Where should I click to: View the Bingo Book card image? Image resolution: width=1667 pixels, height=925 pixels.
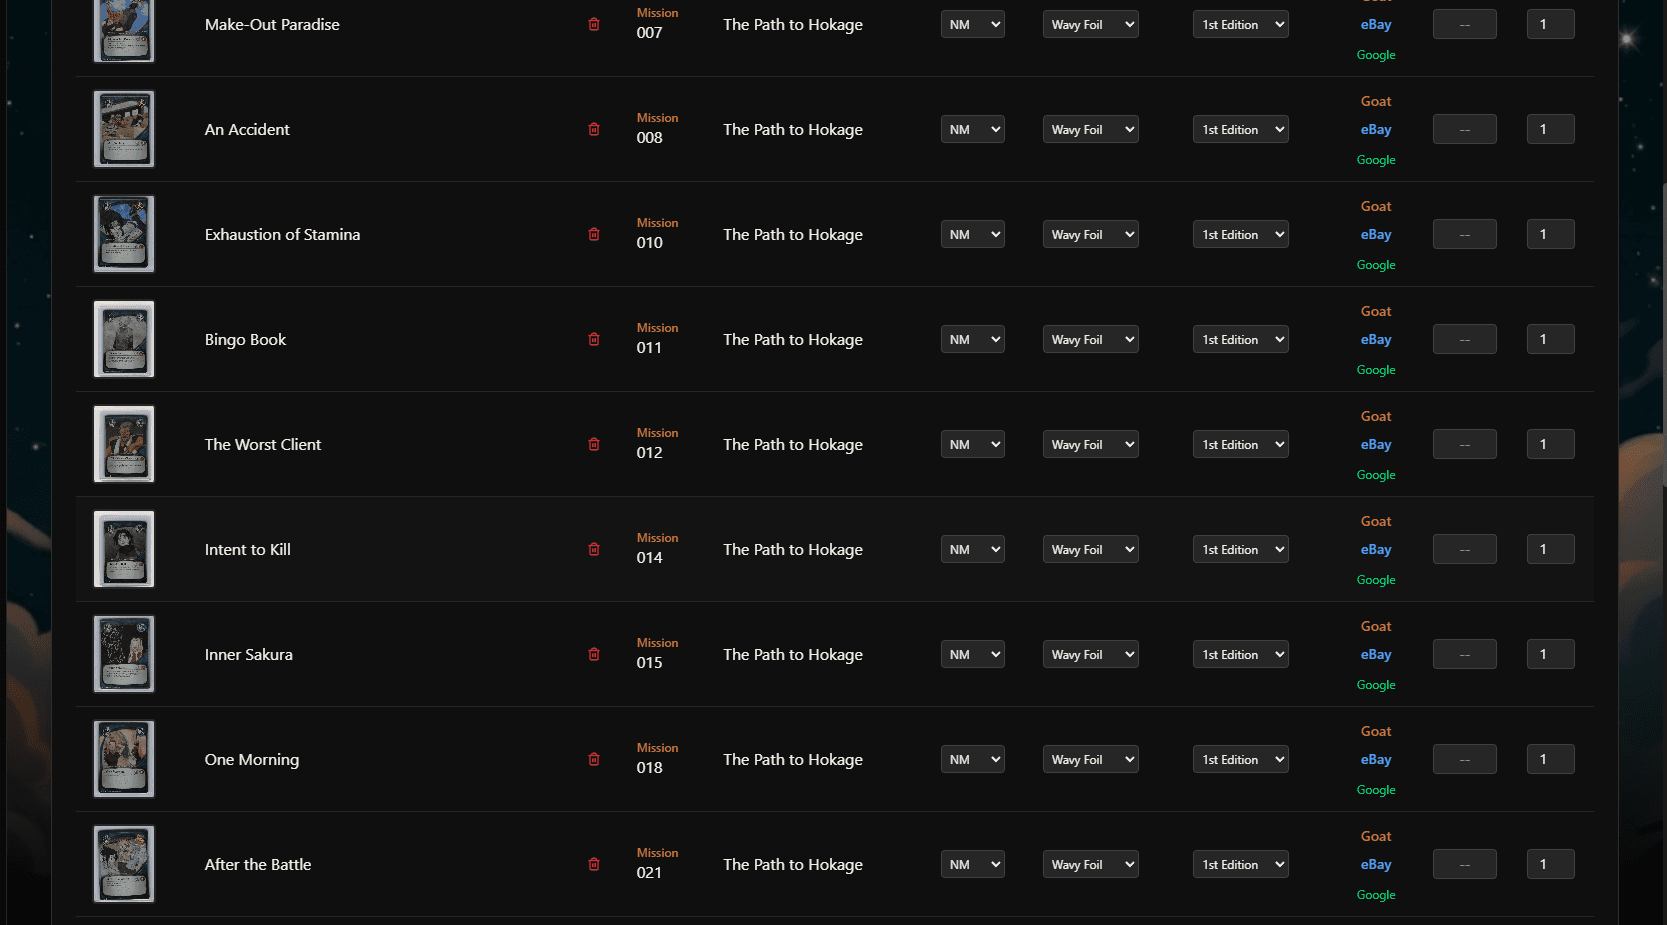124,339
